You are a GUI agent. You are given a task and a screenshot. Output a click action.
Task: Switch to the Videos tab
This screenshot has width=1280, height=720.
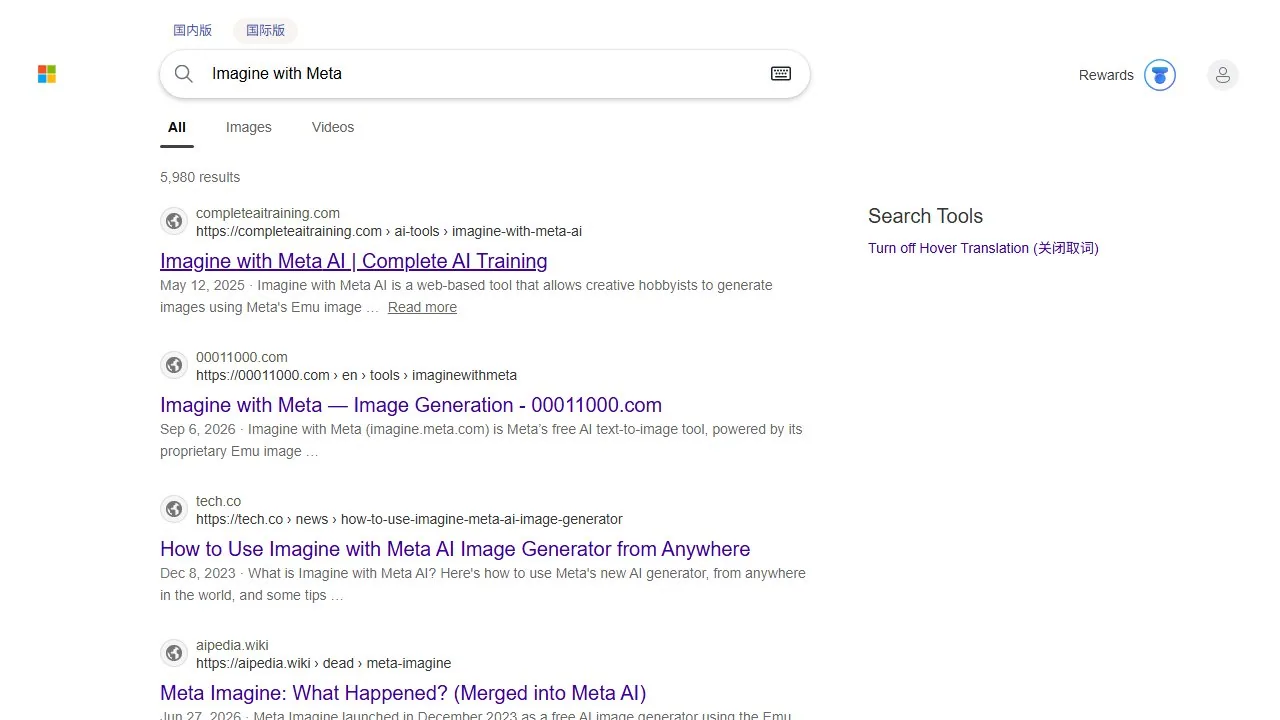click(x=333, y=127)
